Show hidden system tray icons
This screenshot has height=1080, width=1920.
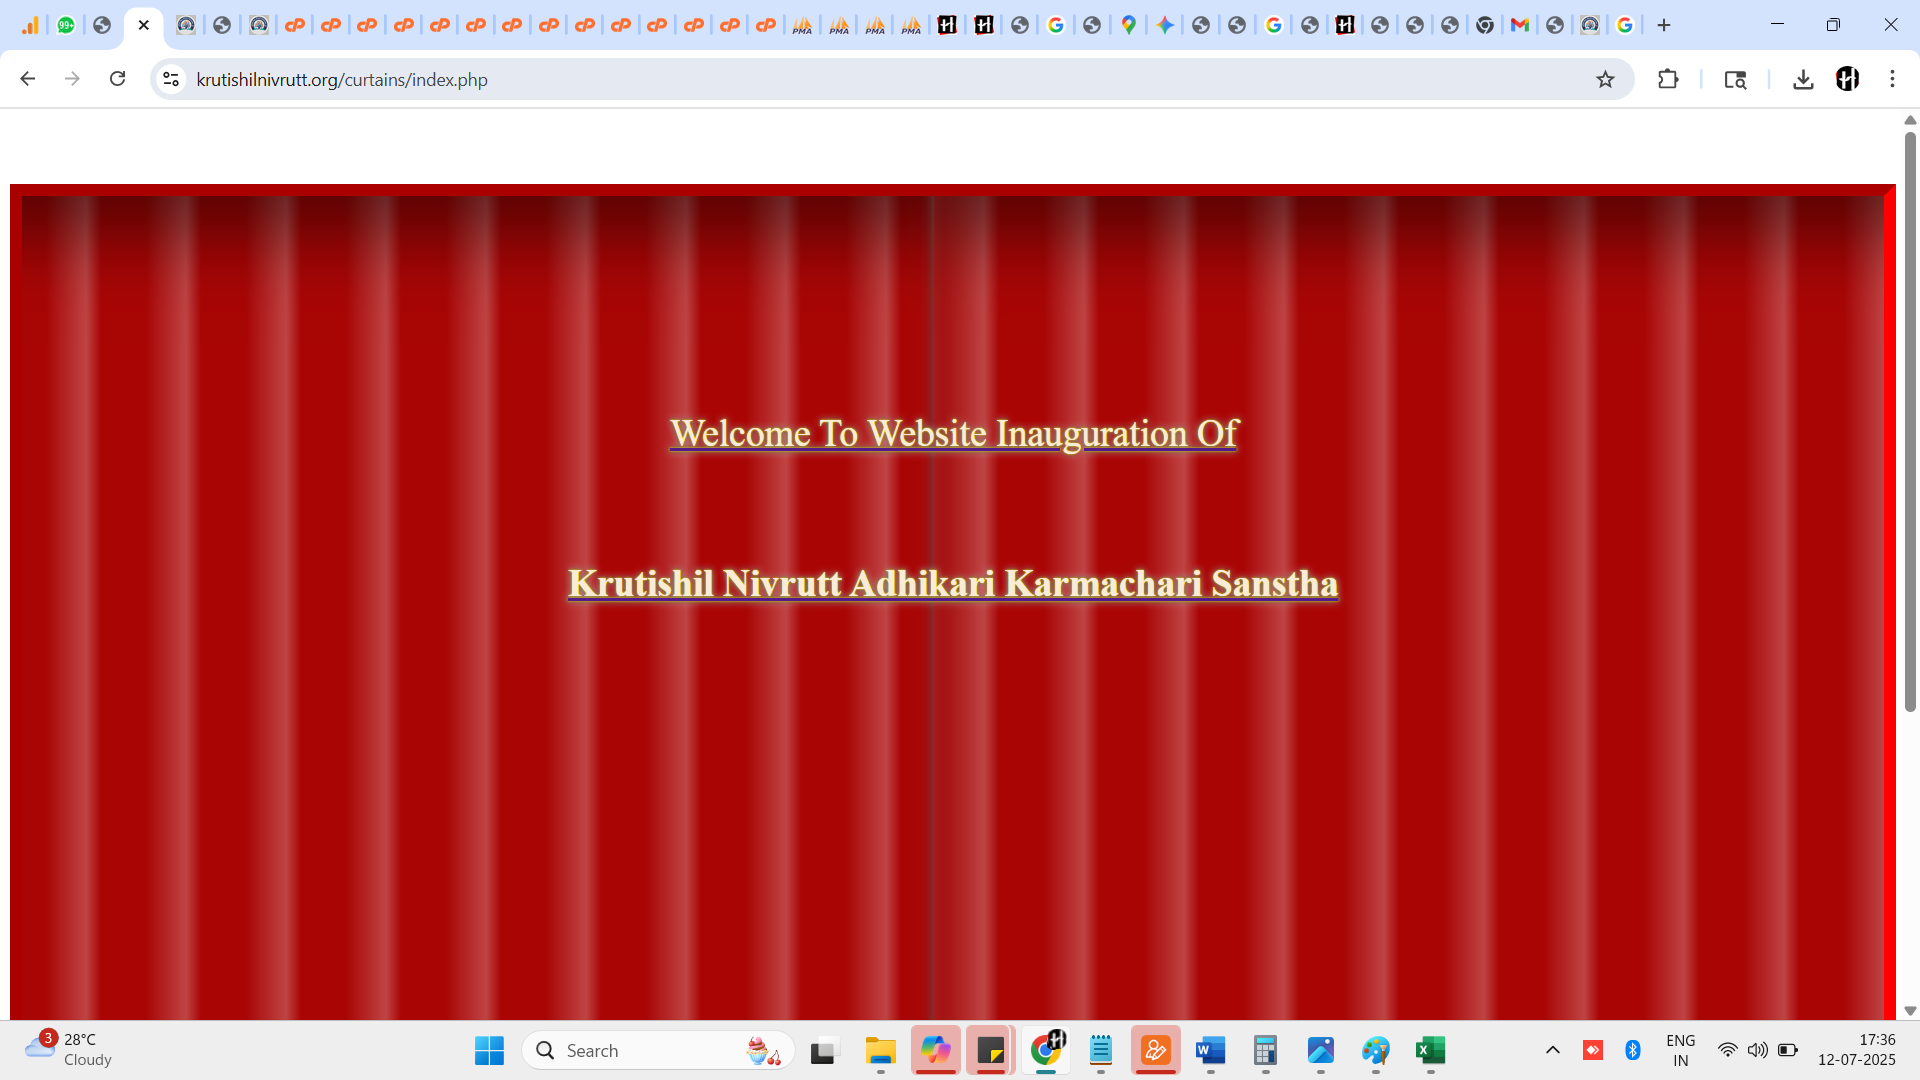[1552, 1050]
